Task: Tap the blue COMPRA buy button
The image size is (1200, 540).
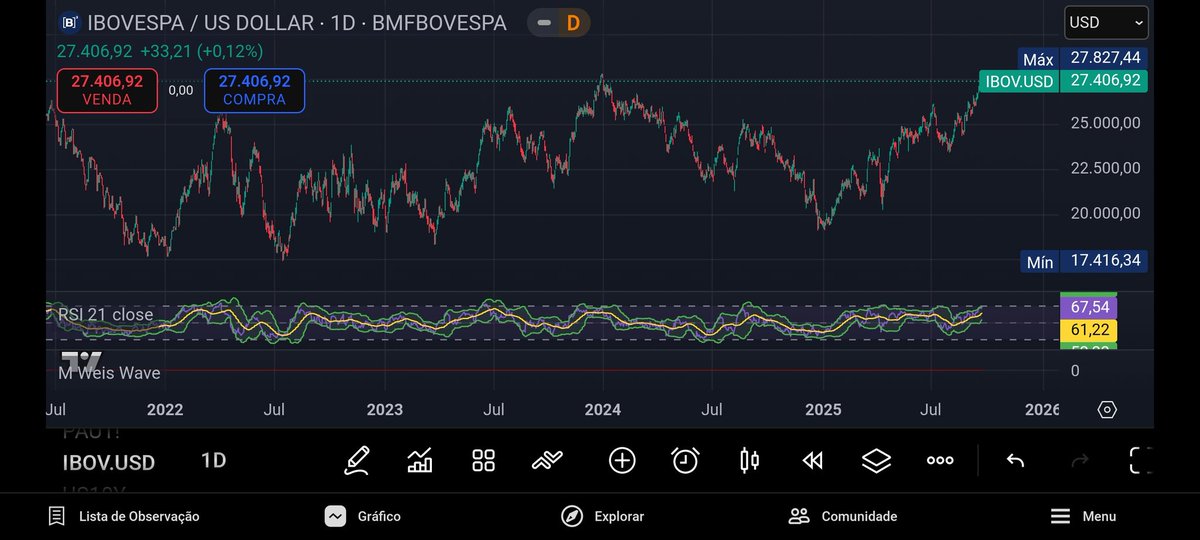Action: point(255,91)
